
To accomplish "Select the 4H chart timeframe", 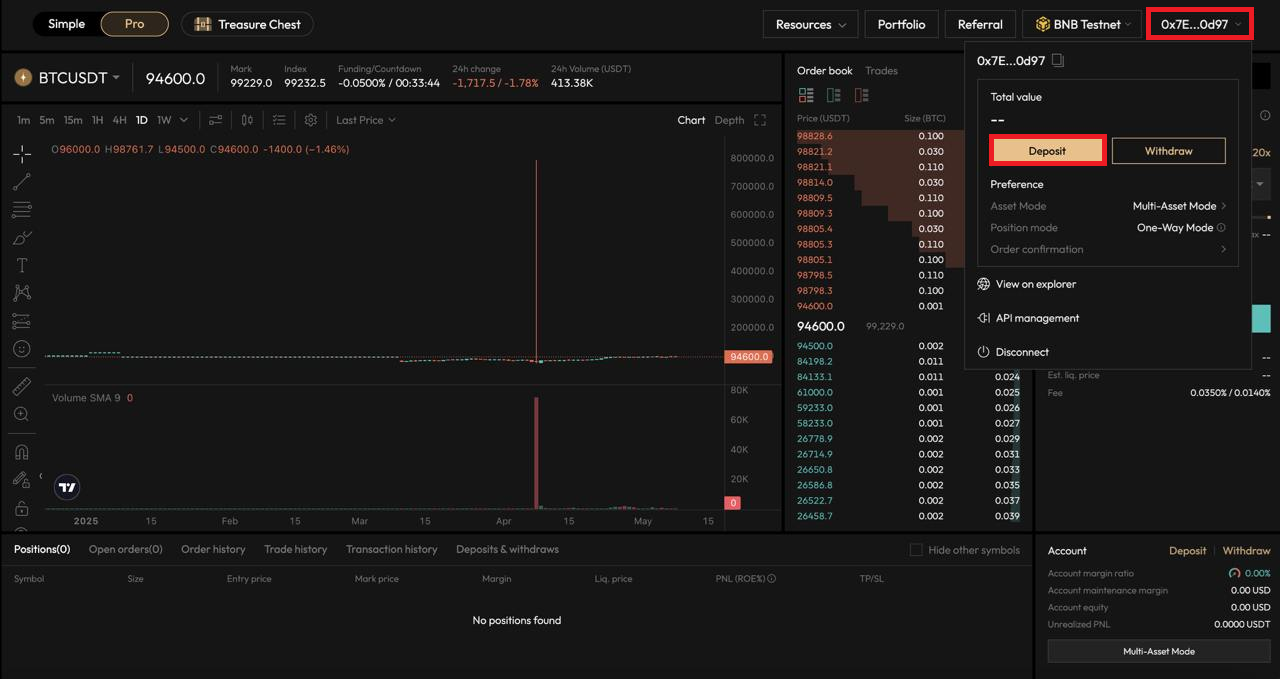I will tap(119, 120).
